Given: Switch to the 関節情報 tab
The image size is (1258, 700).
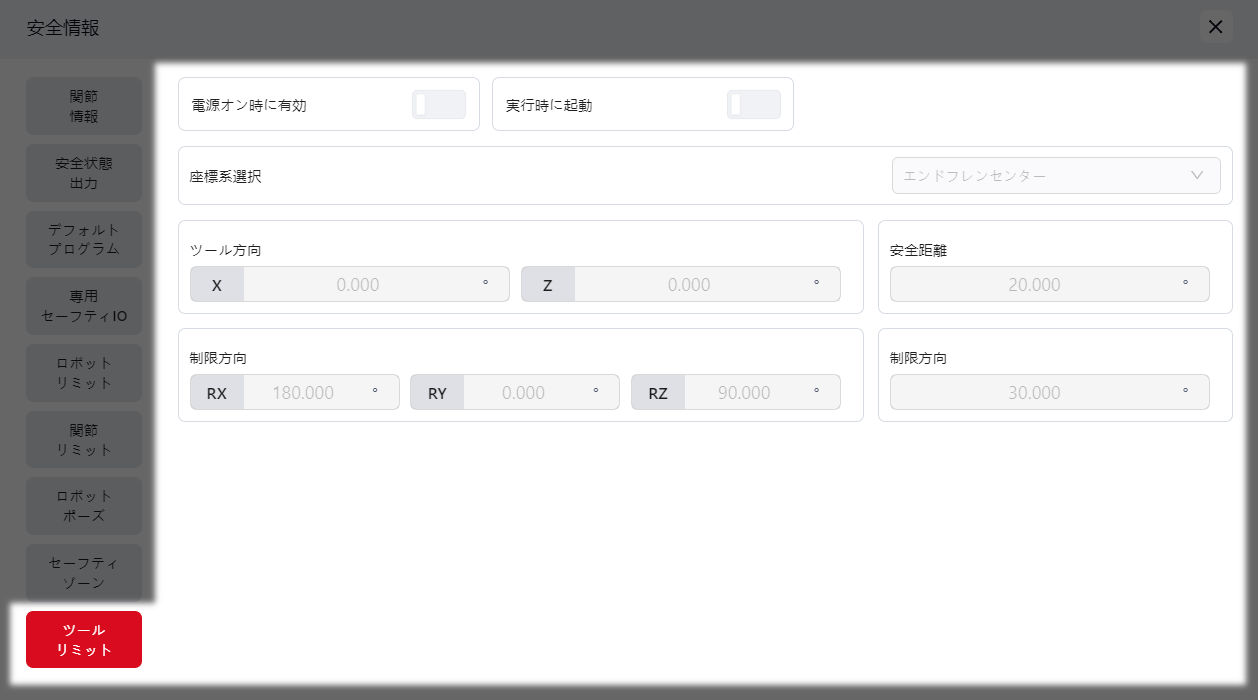Looking at the screenshot, I should pos(84,106).
